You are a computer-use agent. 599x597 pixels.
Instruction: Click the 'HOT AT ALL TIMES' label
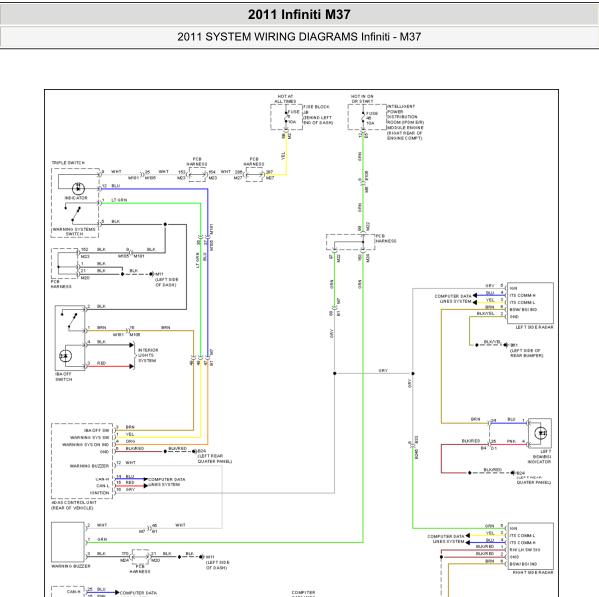coord(285,99)
